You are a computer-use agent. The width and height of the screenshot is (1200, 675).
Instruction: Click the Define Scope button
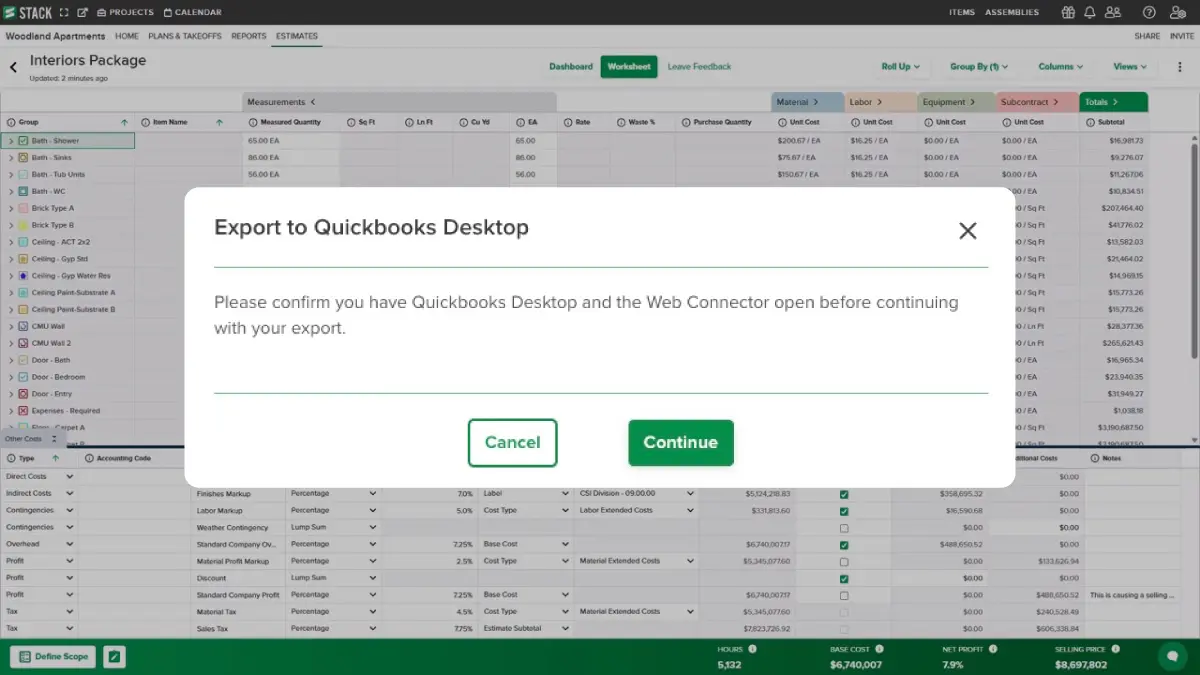(54, 657)
